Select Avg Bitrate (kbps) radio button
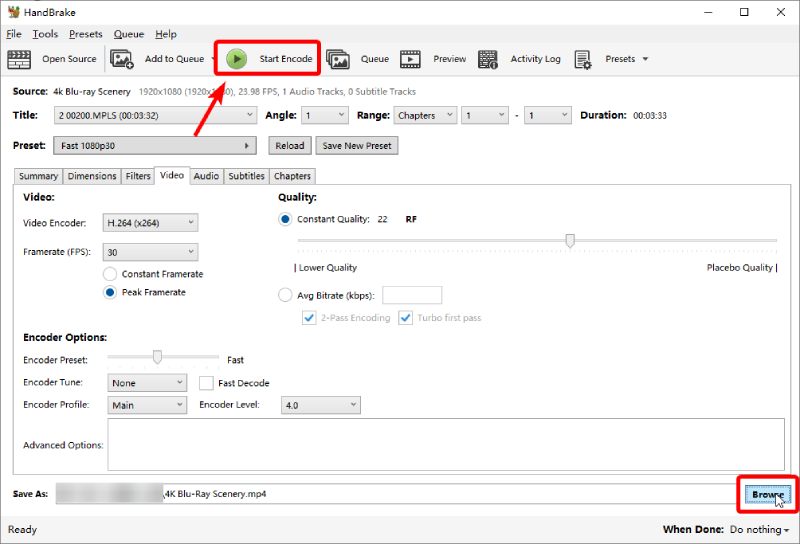Screen dimensions: 800x544 click(x=285, y=295)
